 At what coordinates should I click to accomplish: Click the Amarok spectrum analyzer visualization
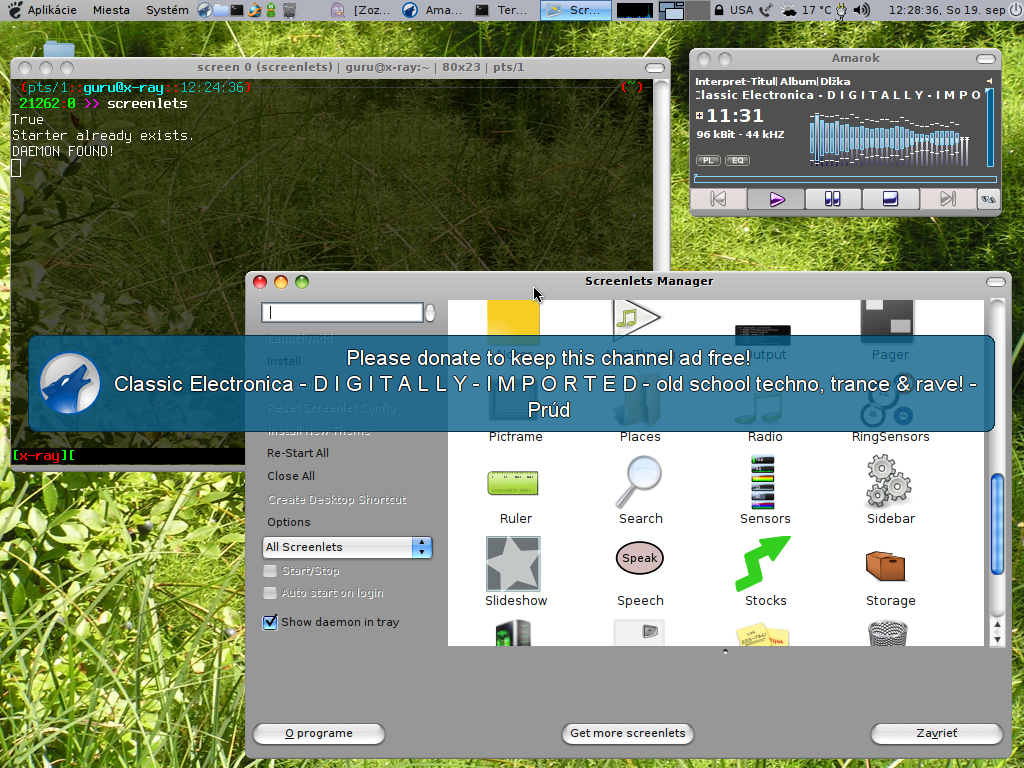889,139
